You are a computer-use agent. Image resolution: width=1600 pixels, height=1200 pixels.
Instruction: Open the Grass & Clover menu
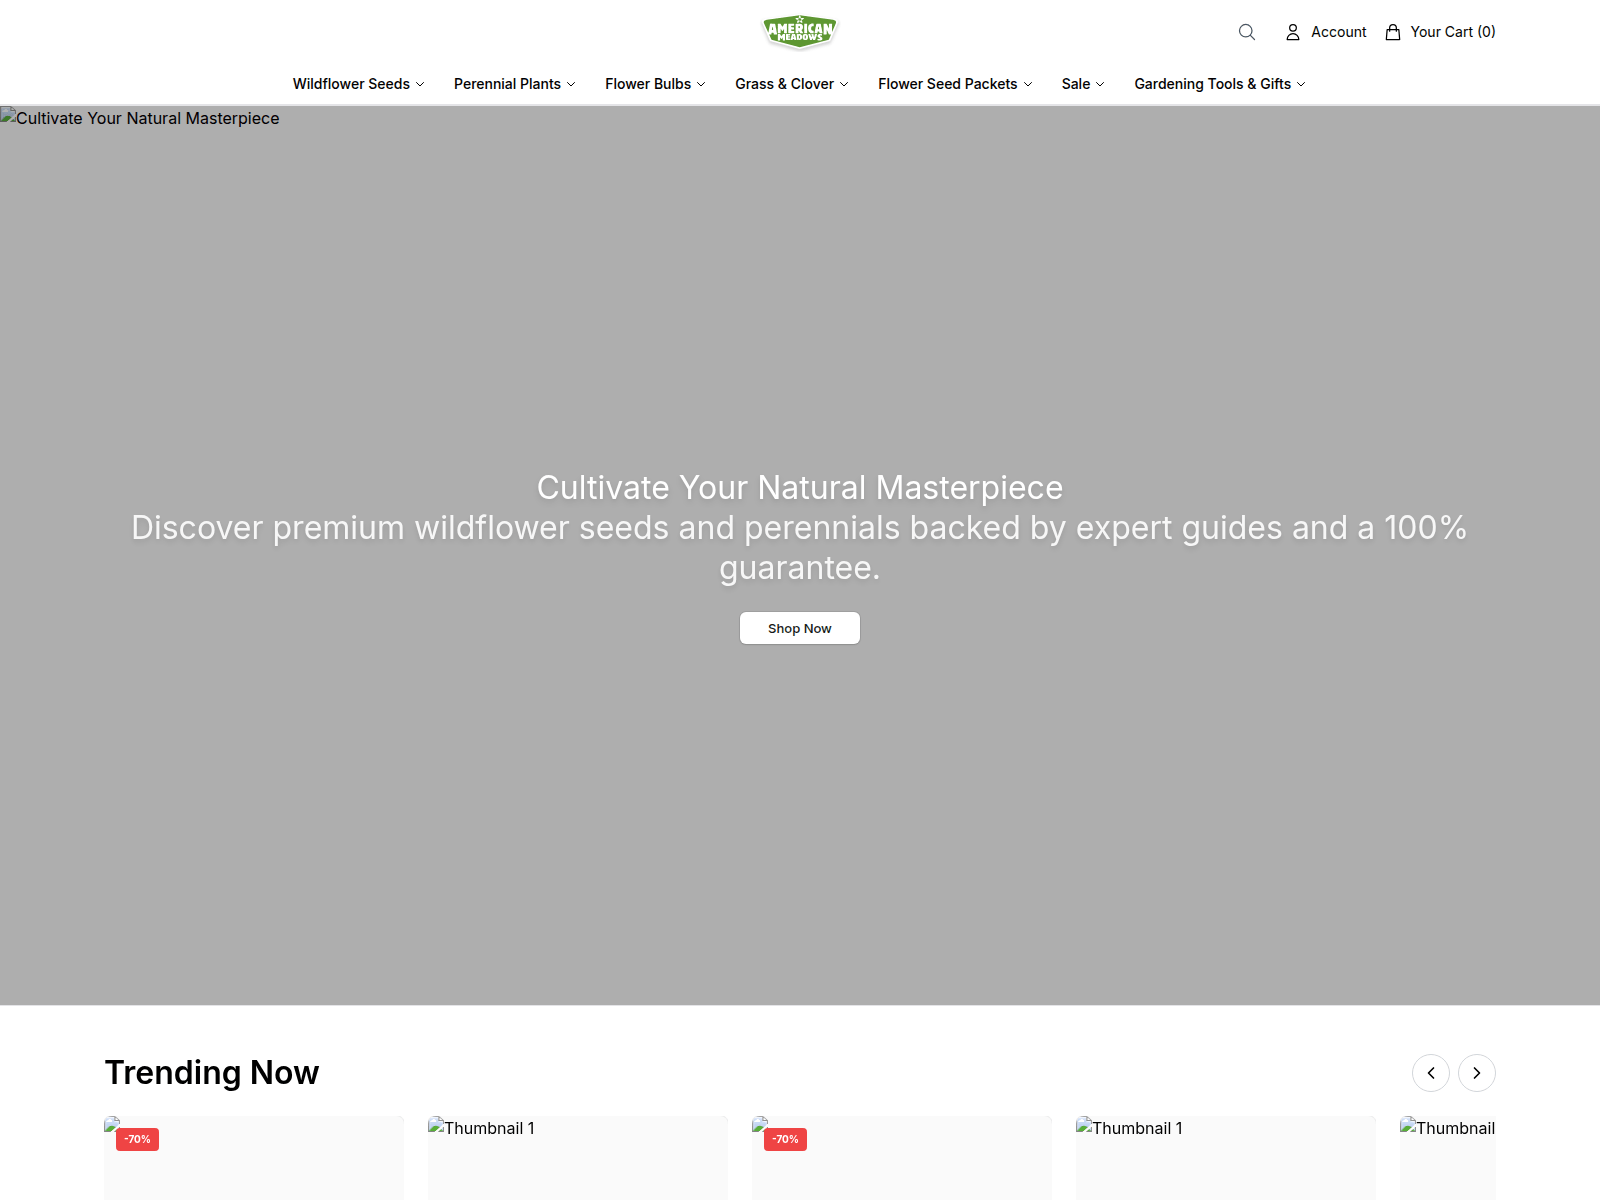click(784, 84)
